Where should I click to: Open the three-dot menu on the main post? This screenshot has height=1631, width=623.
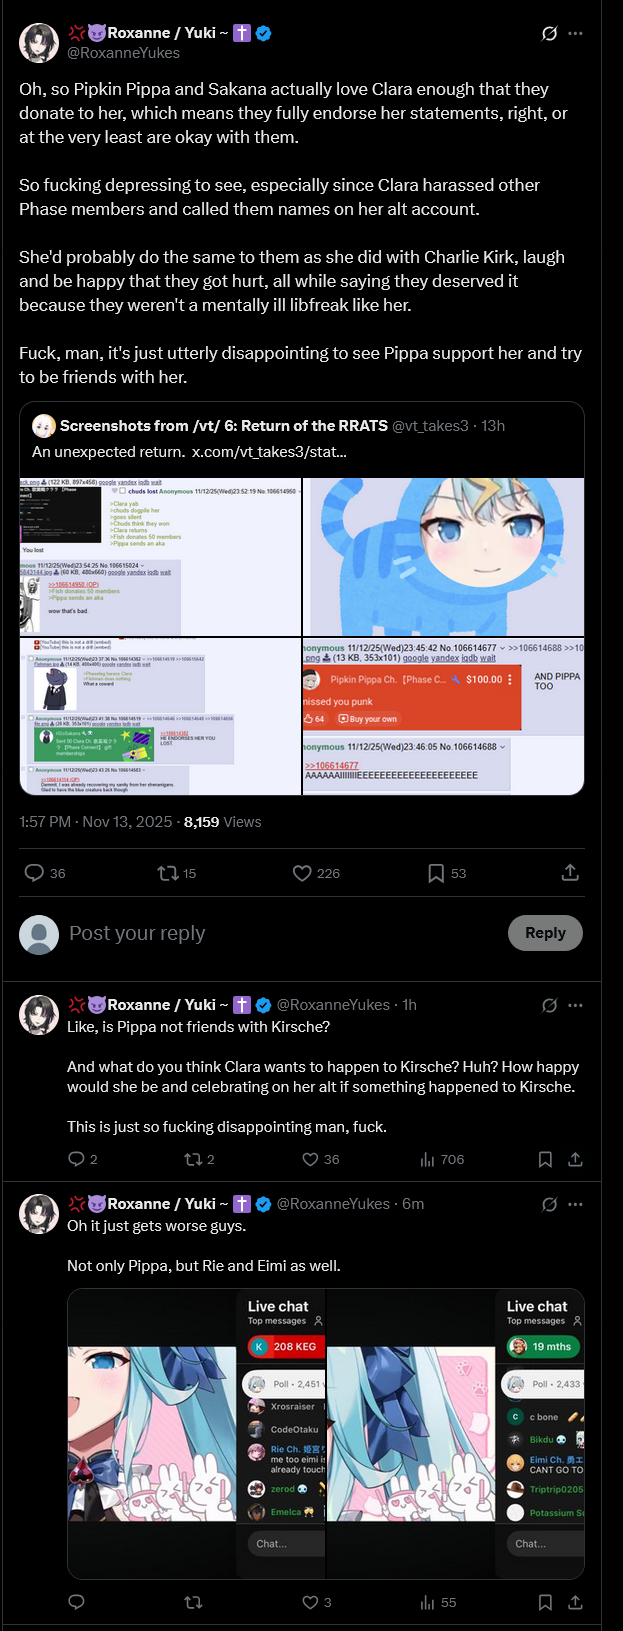coord(575,33)
